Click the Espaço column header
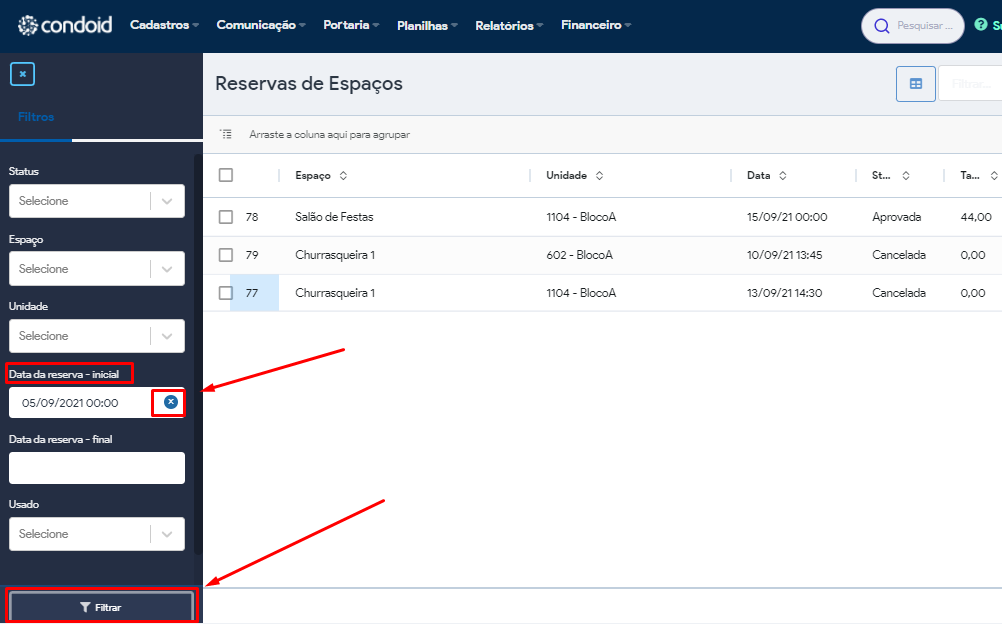 tap(312, 176)
